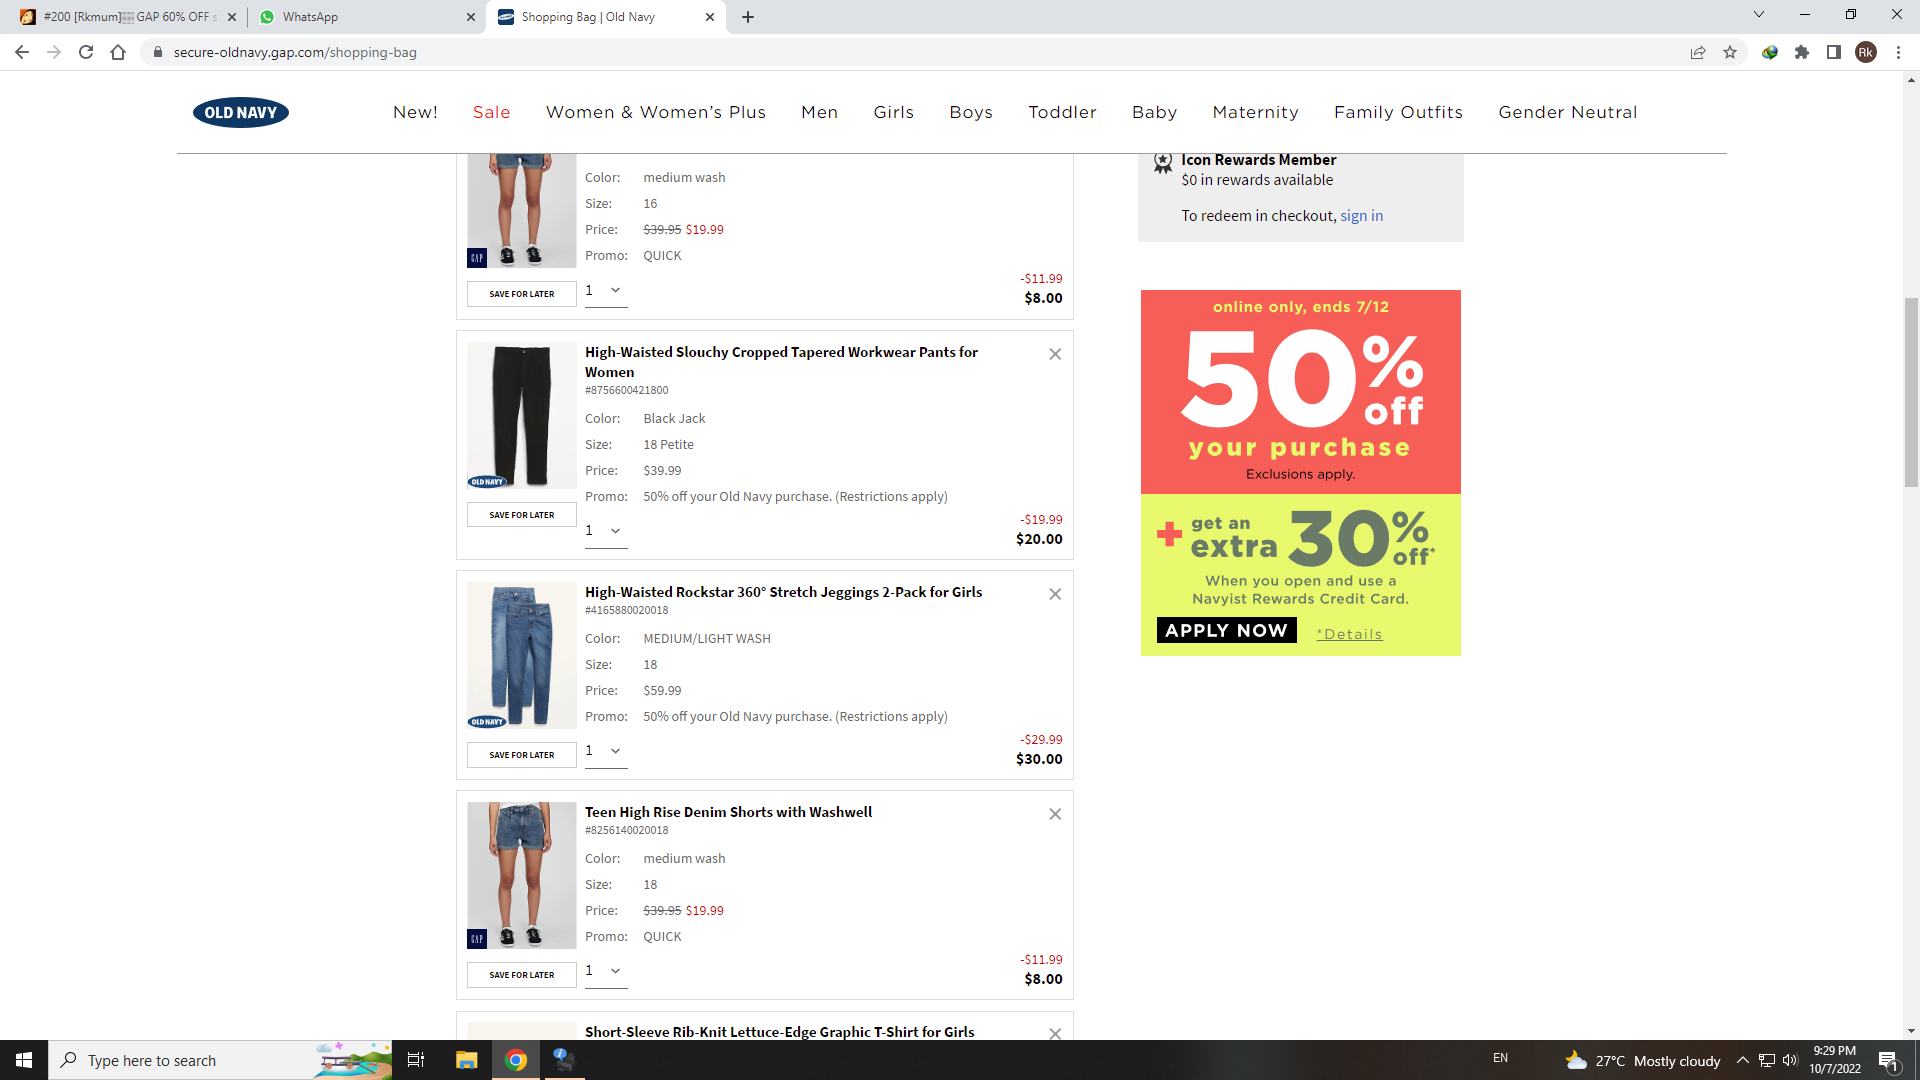Screen dimensions: 1920x1080
Task: Change quantity for Workwear Pants
Action: 606,531
